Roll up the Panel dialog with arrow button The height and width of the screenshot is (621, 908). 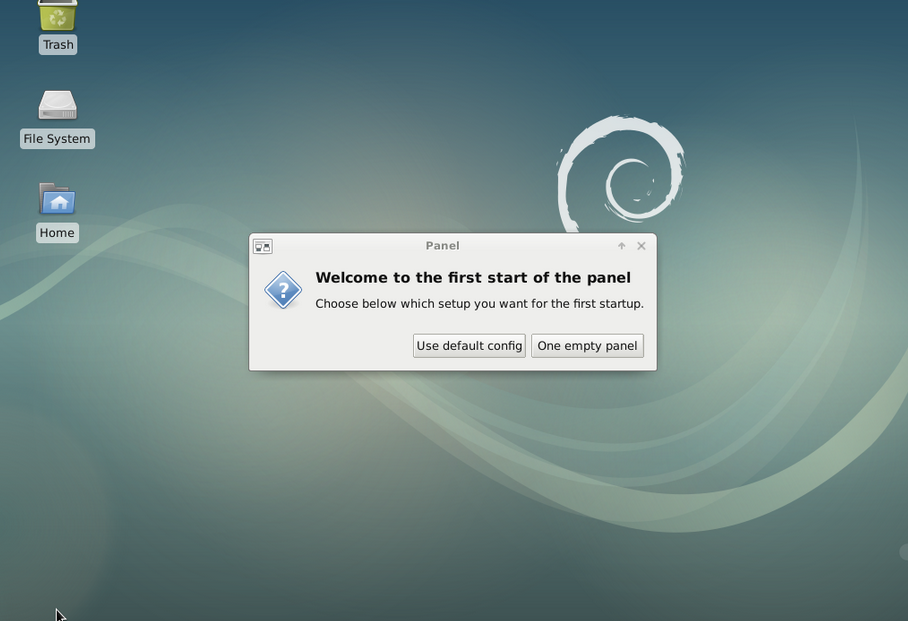(621, 246)
